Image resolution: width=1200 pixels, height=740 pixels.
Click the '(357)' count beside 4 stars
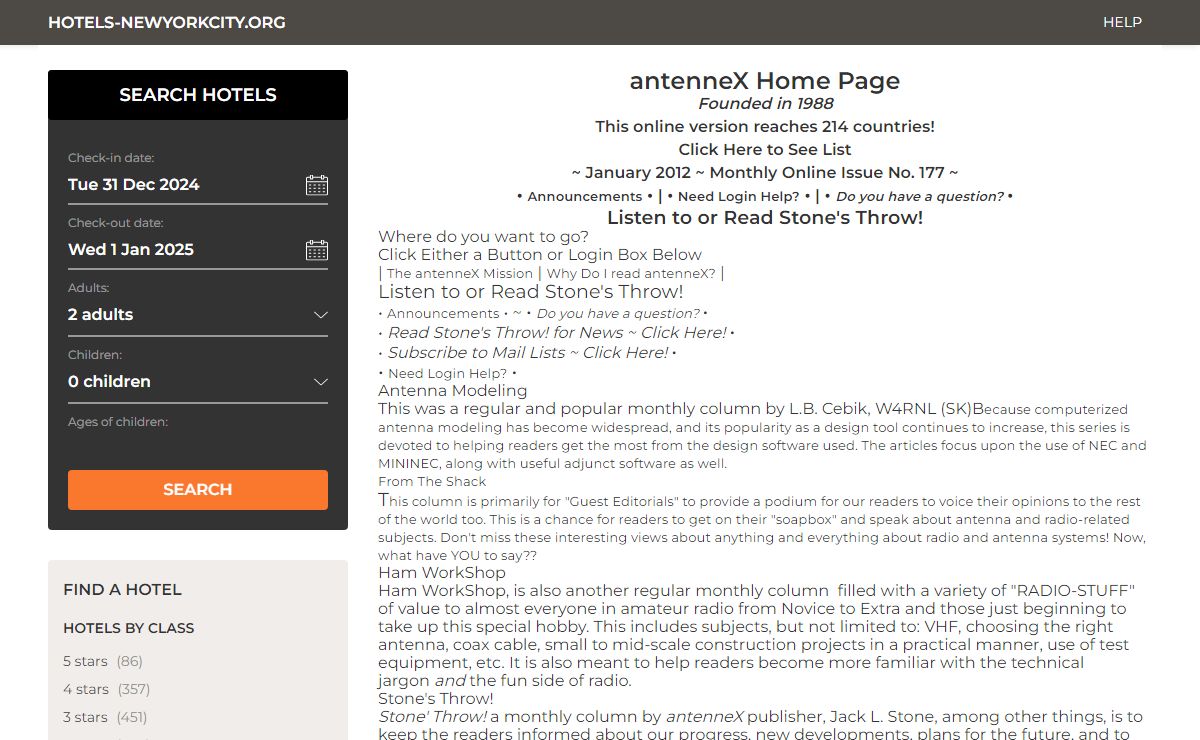pyautogui.click(x=134, y=689)
